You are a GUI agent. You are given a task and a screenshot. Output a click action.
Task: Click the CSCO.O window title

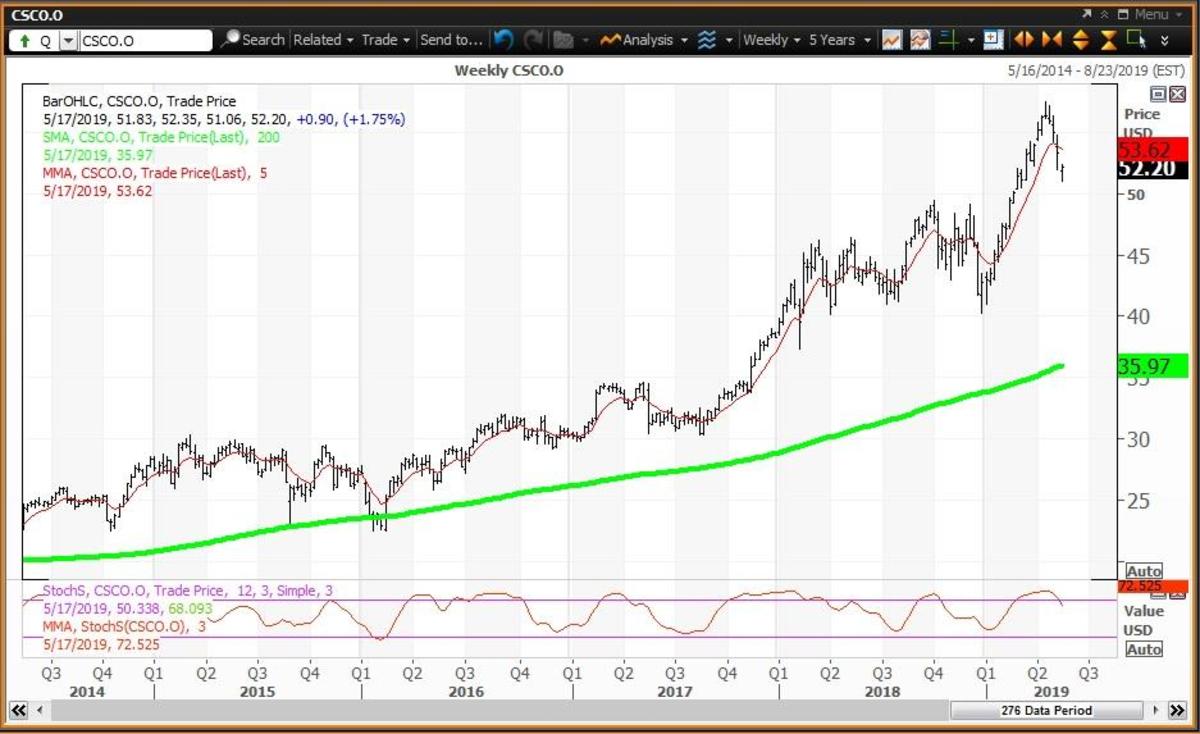pyautogui.click(x=37, y=14)
